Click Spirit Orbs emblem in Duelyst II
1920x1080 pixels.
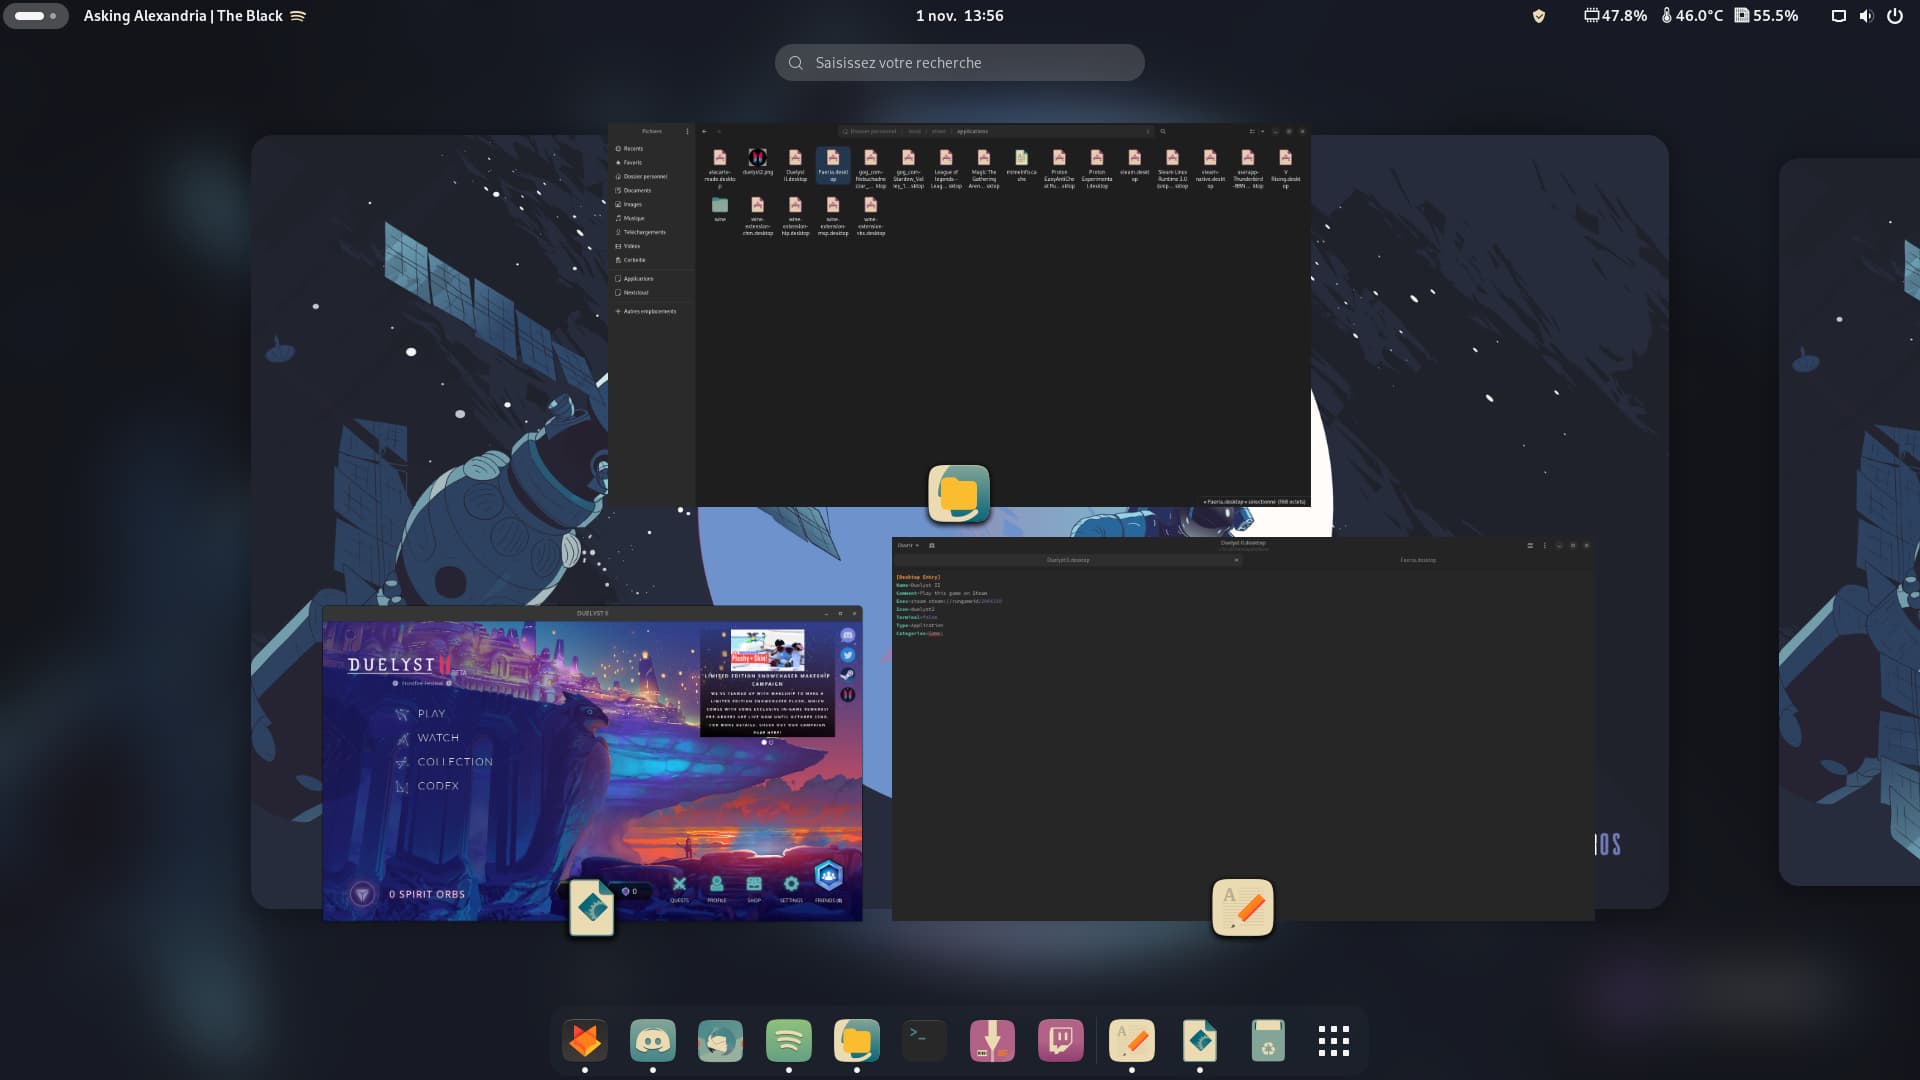point(362,894)
